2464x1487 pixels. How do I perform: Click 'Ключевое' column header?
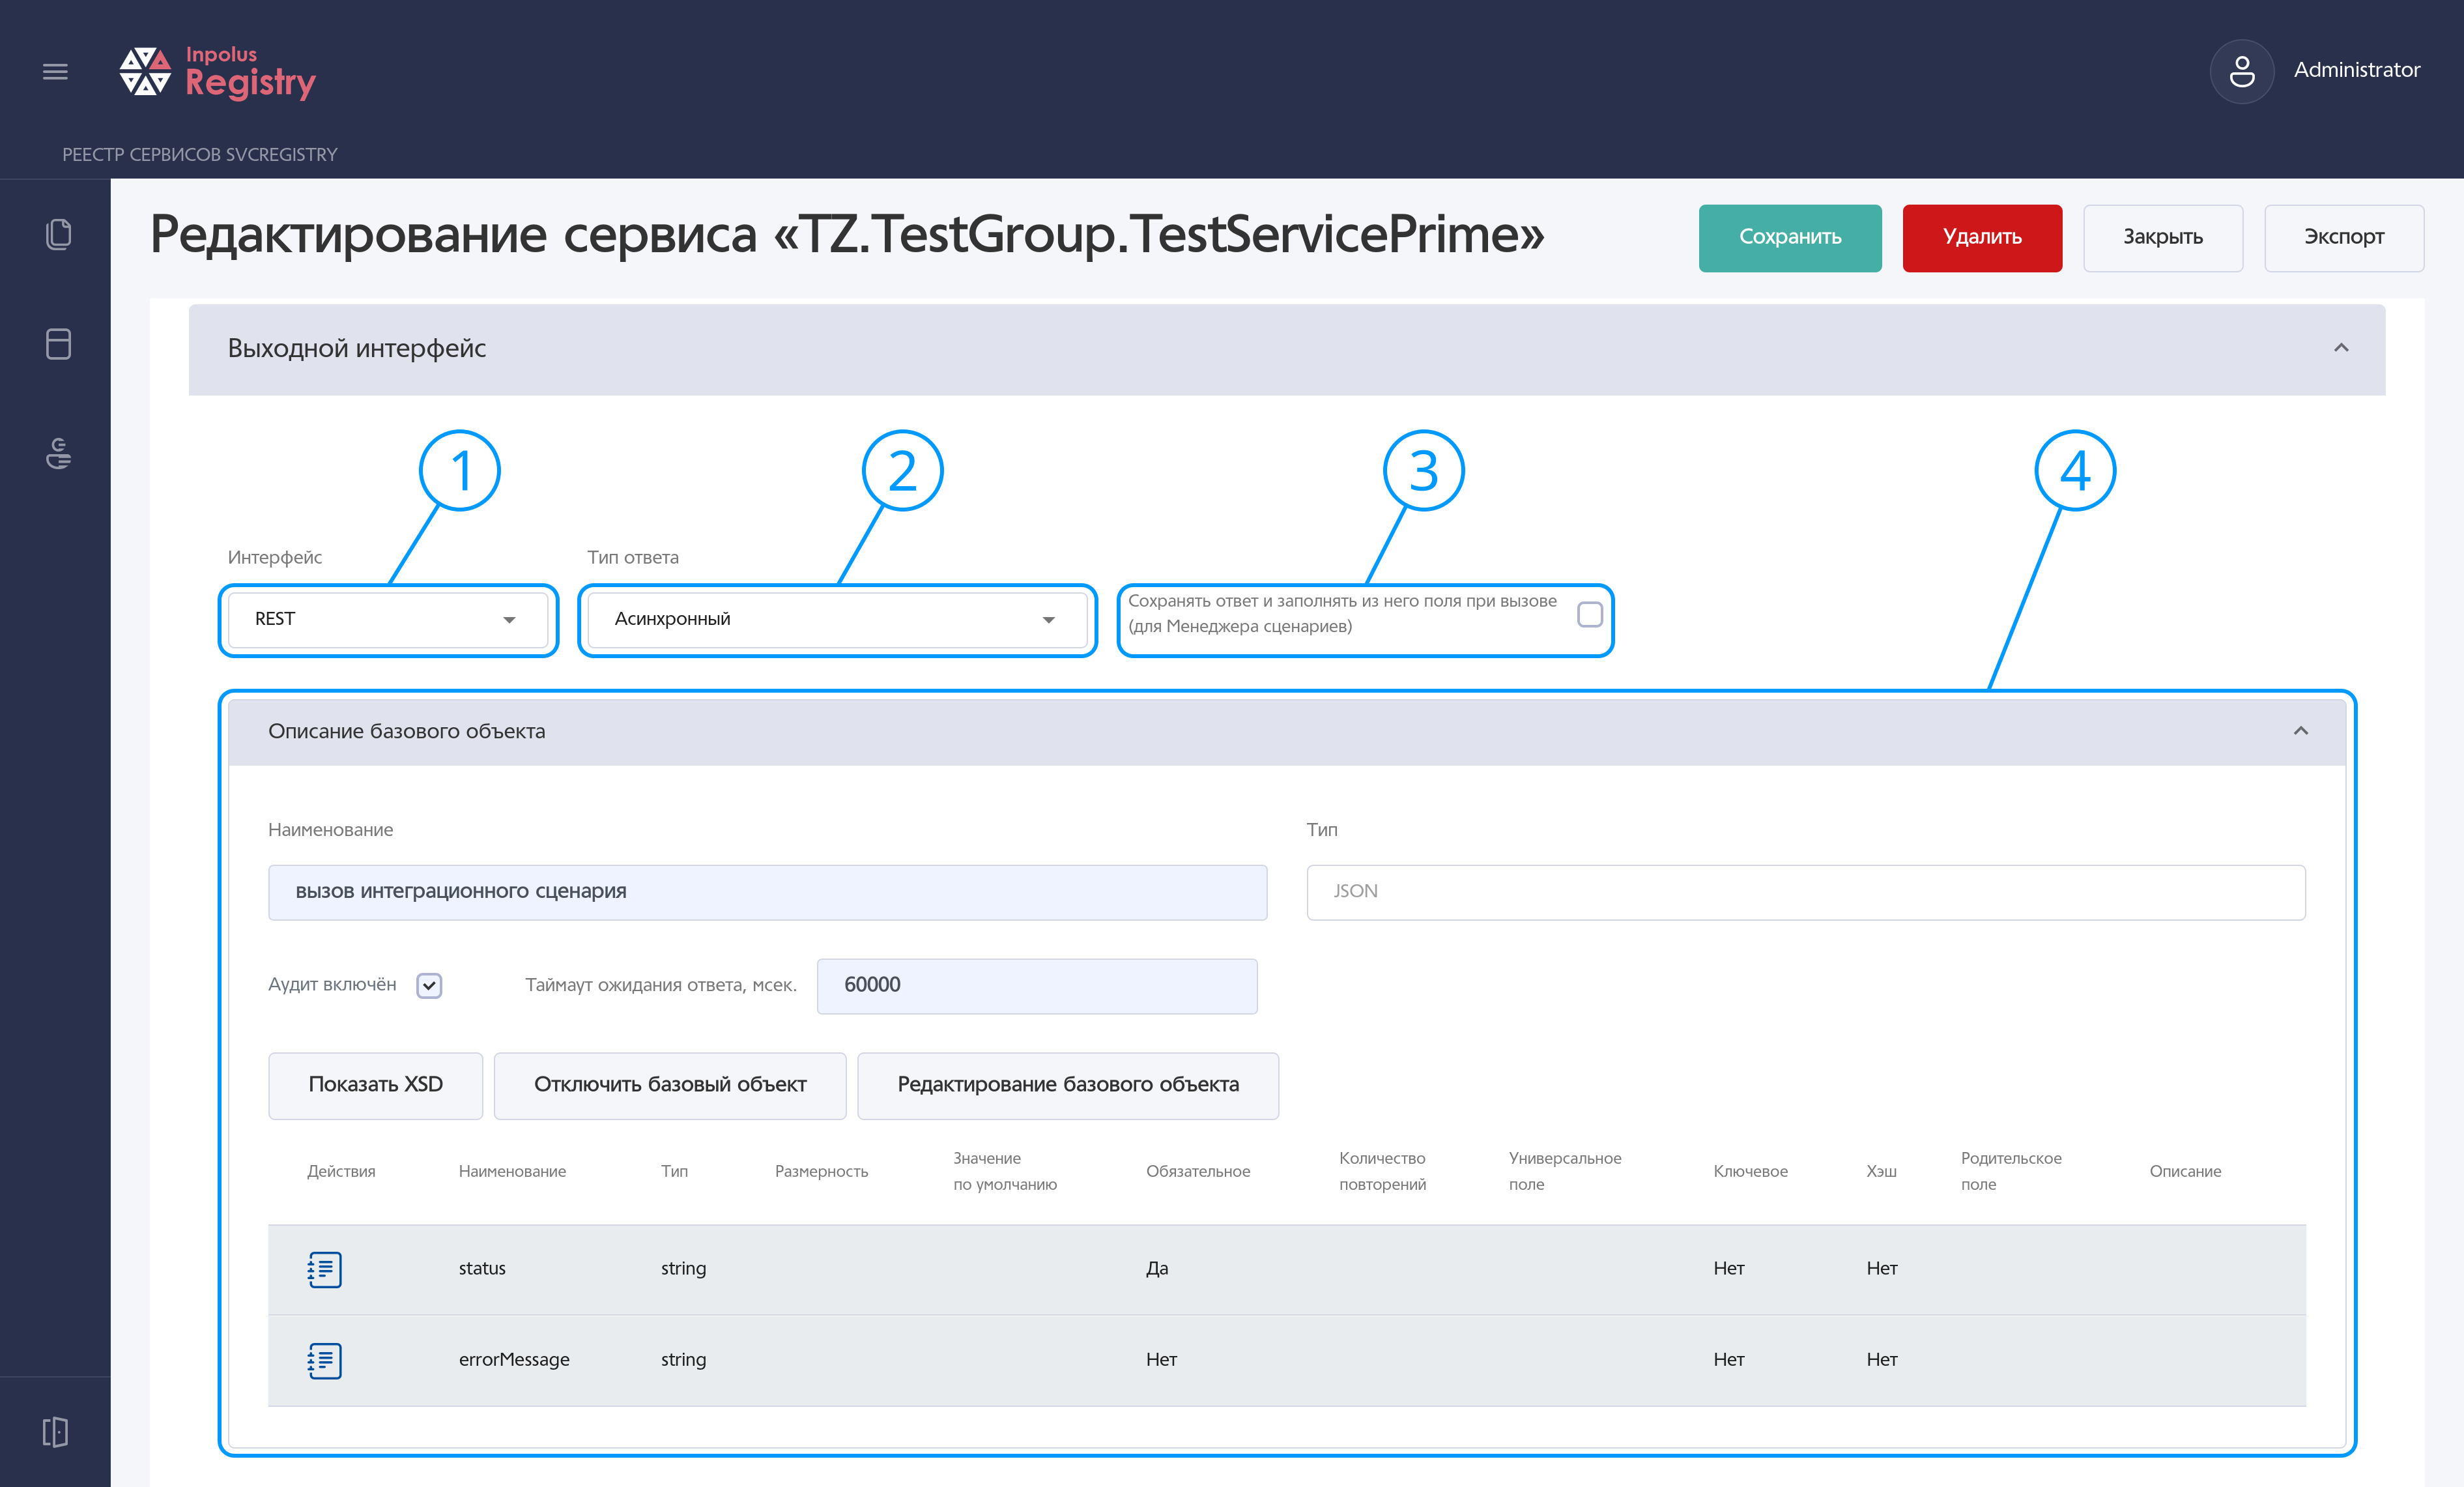point(1750,1171)
